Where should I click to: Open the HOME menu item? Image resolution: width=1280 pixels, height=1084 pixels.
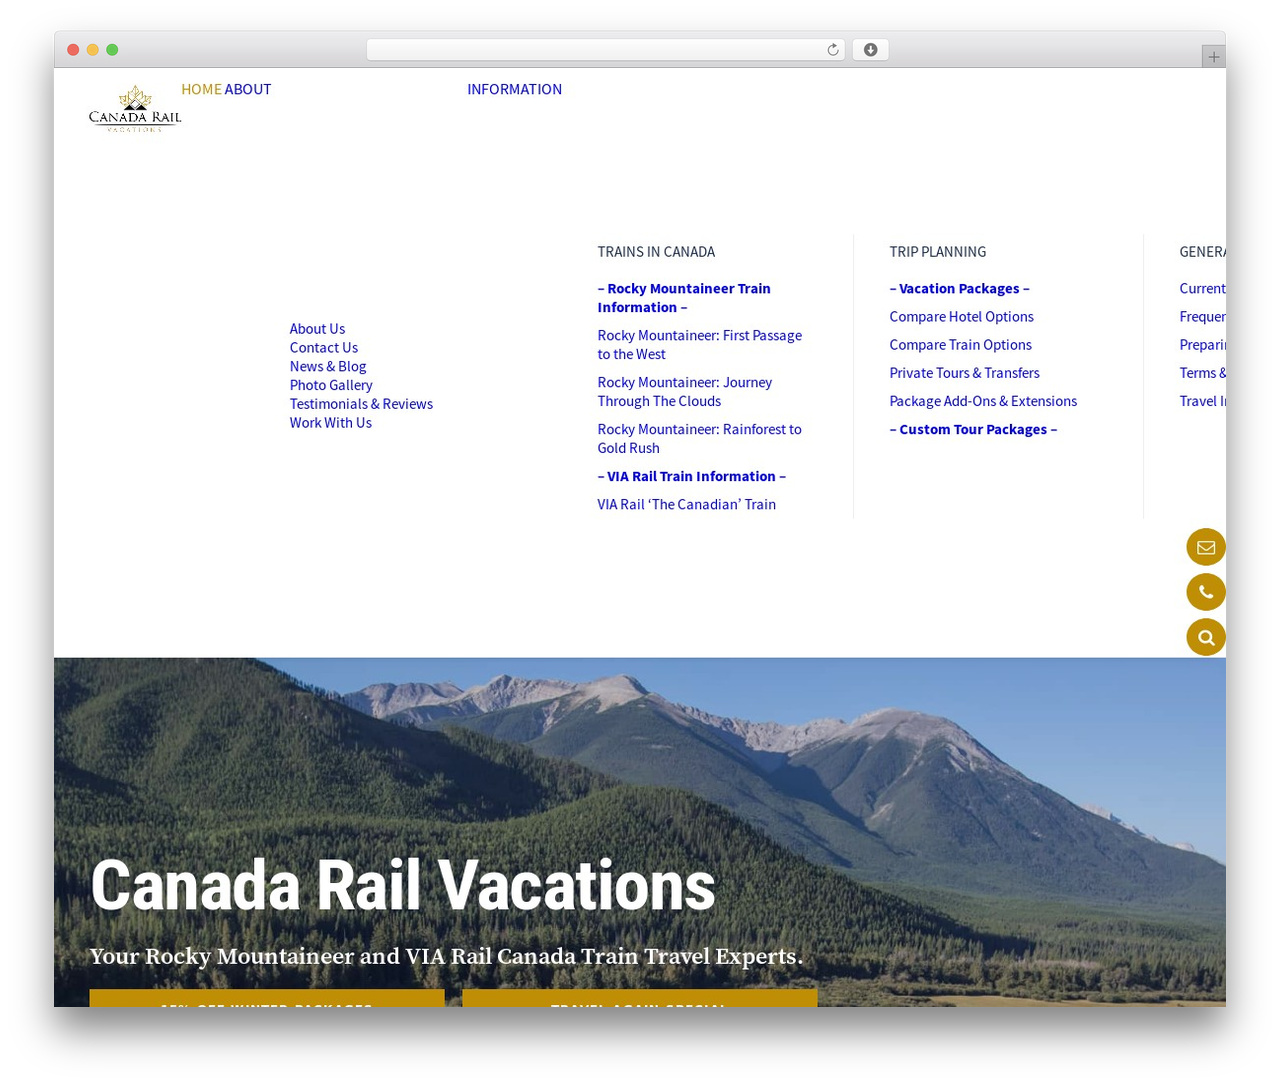coord(201,89)
